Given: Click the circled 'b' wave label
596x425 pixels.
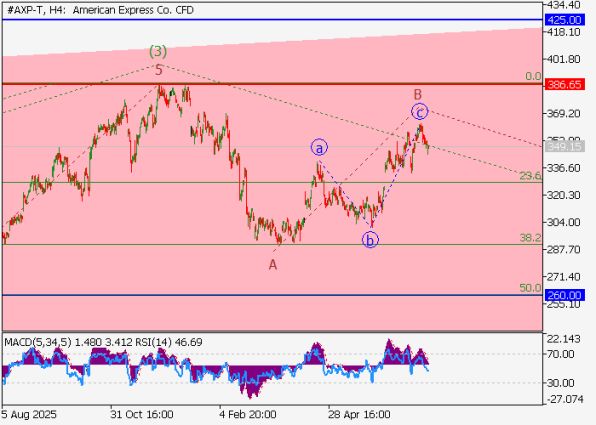Looking at the screenshot, I should [370, 240].
